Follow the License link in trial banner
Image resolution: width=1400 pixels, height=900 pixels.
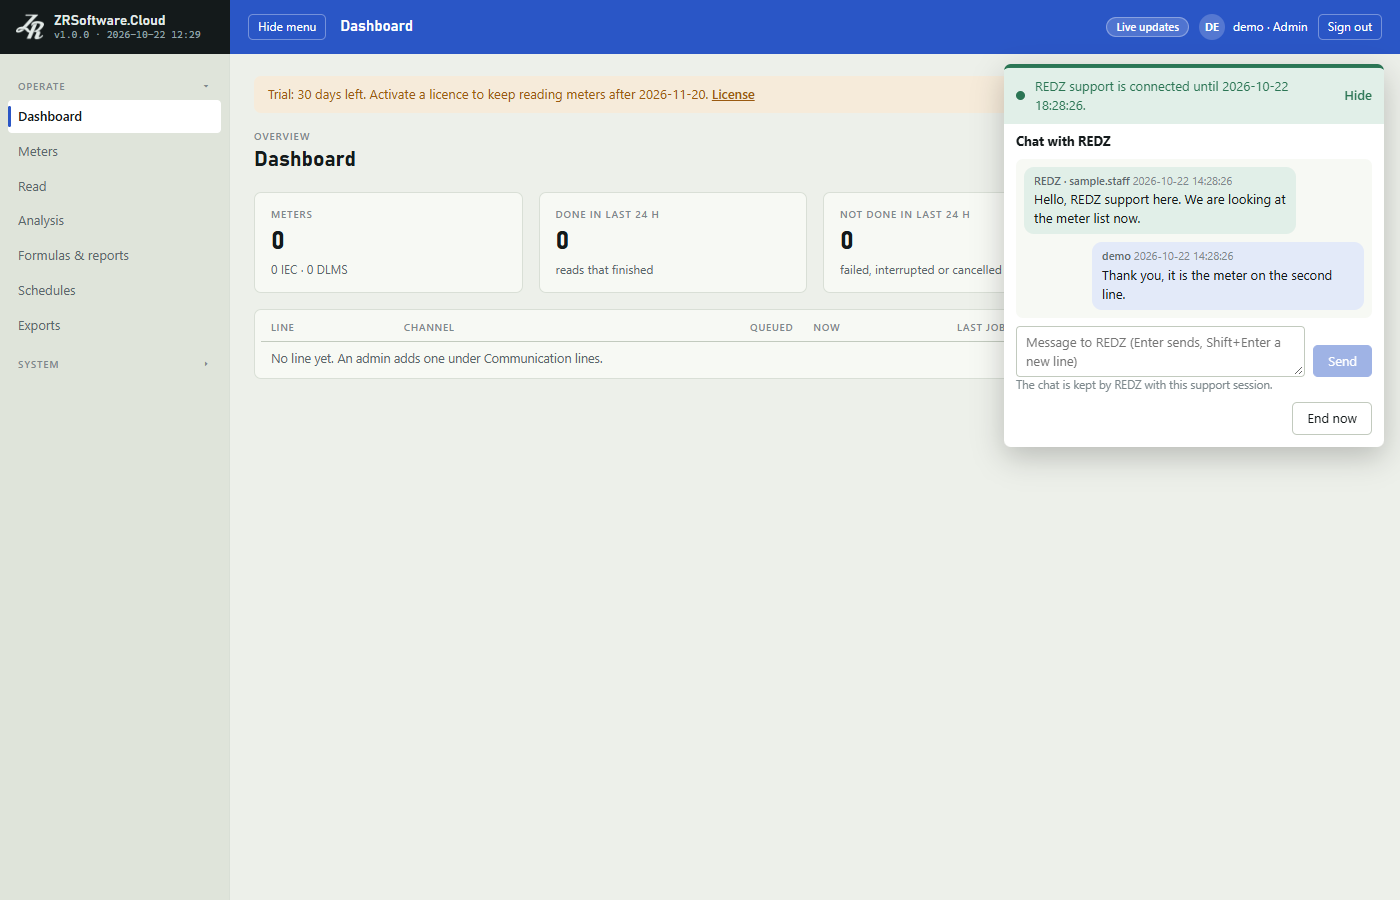tap(733, 95)
